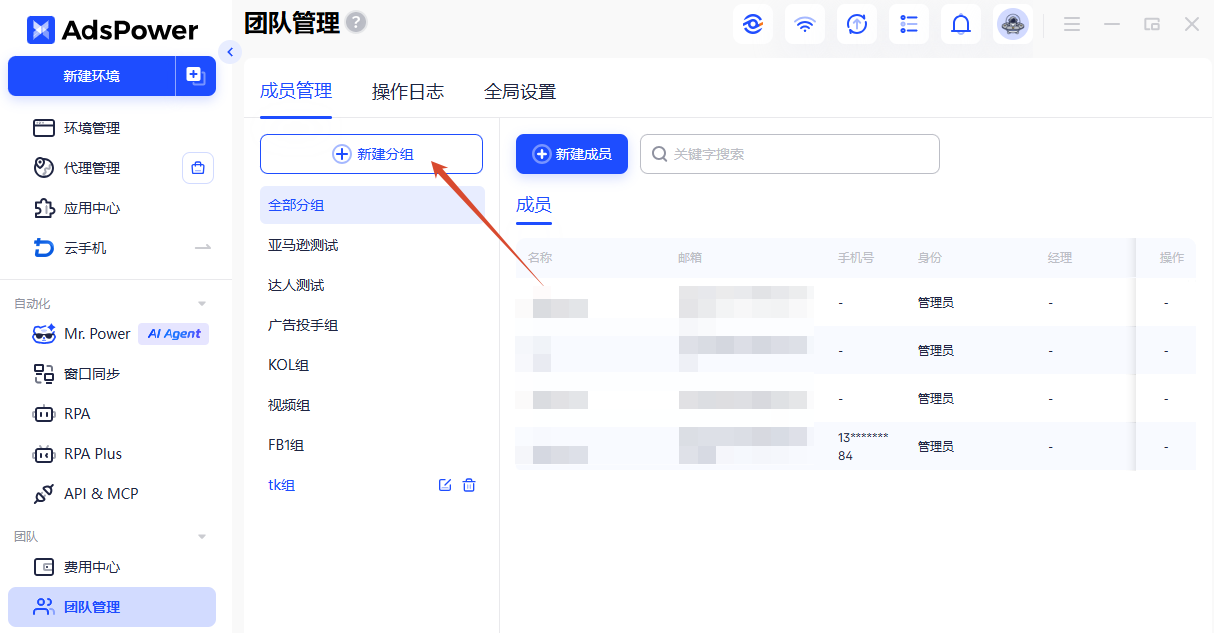Viewport: 1214px width, 633px height.
Task: Click the 名称 column header
Action: click(x=540, y=258)
